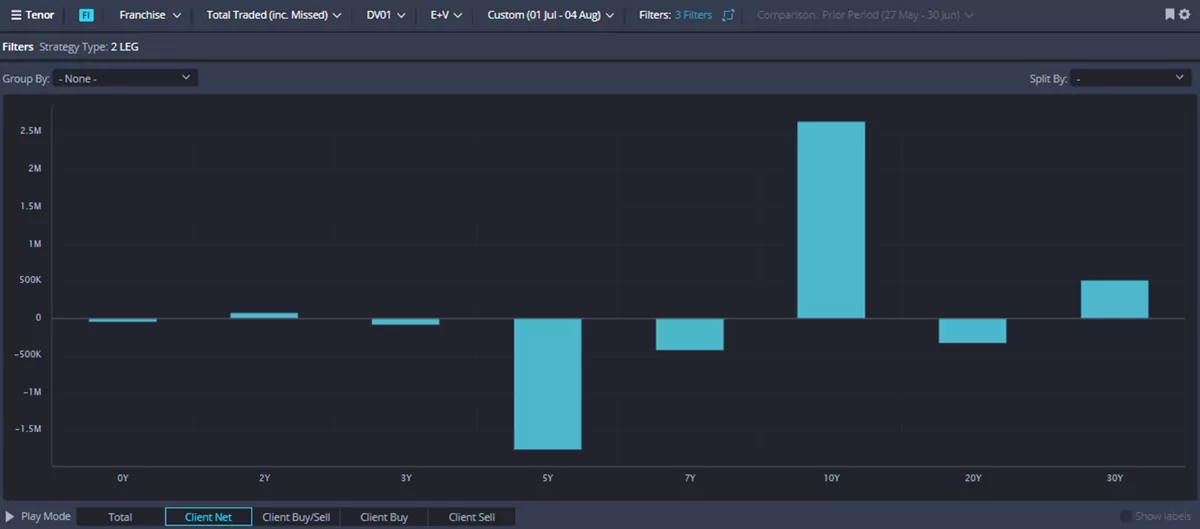Switch to the Client Buy tab
1200x529 pixels.
point(384,517)
